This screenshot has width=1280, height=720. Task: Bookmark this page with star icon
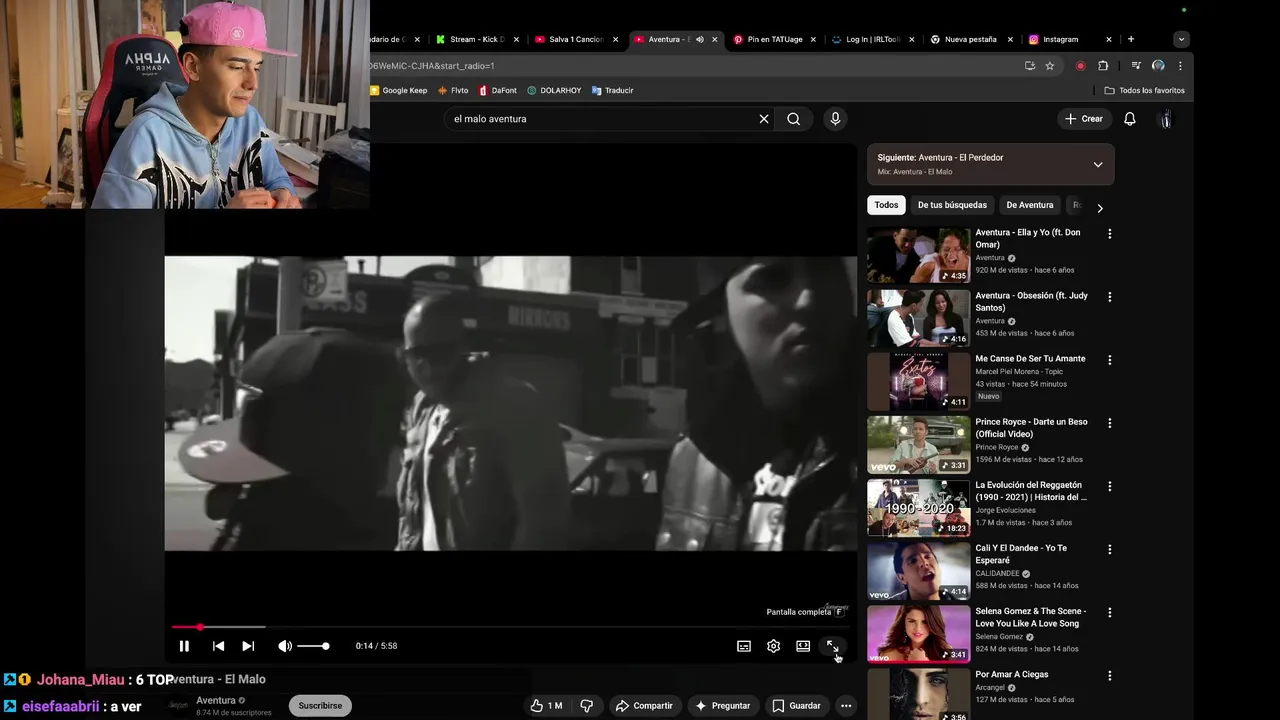pyautogui.click(x=1050, y=66)
